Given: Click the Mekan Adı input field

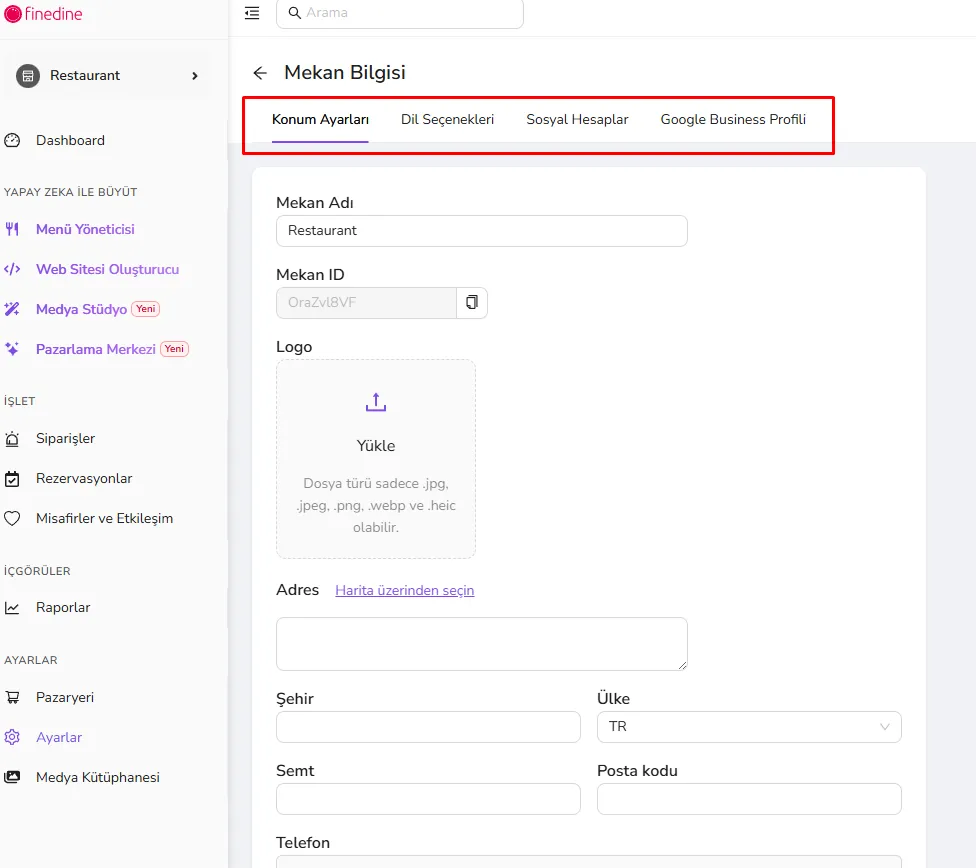Looking at the screenshot, I should coord(482,231).
